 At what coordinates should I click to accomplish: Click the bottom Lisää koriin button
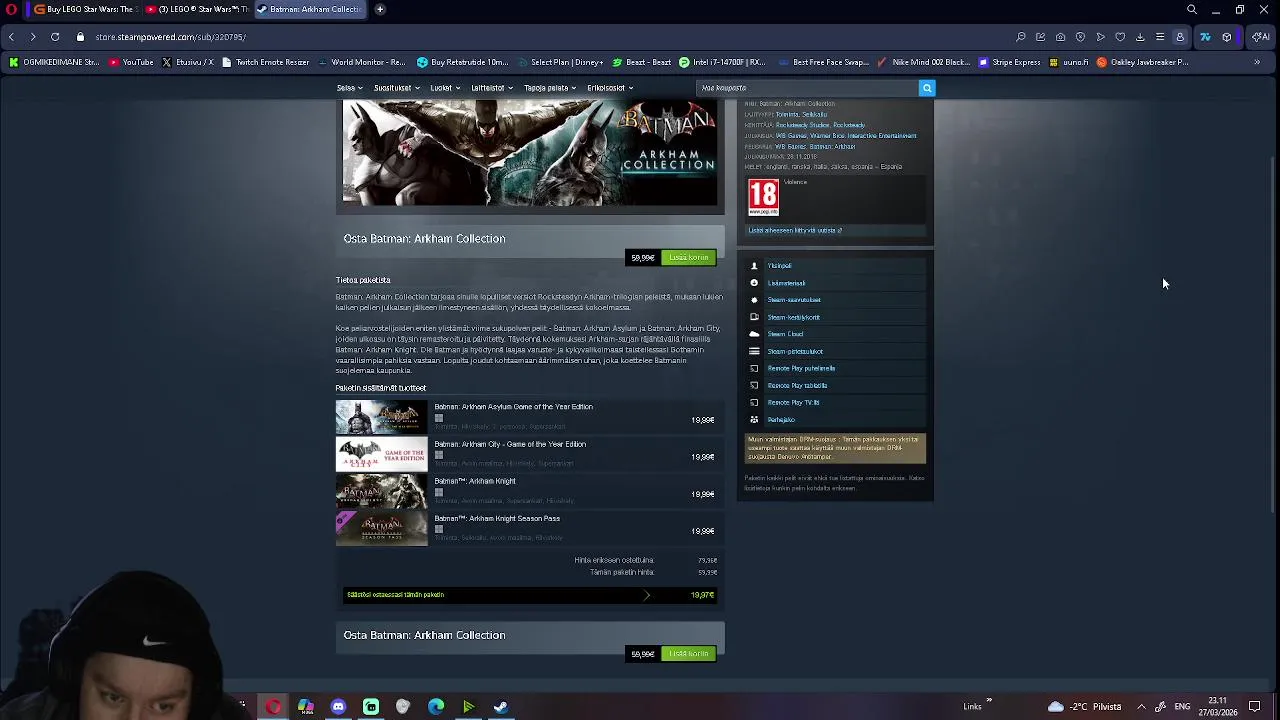(x=689, y=654)
